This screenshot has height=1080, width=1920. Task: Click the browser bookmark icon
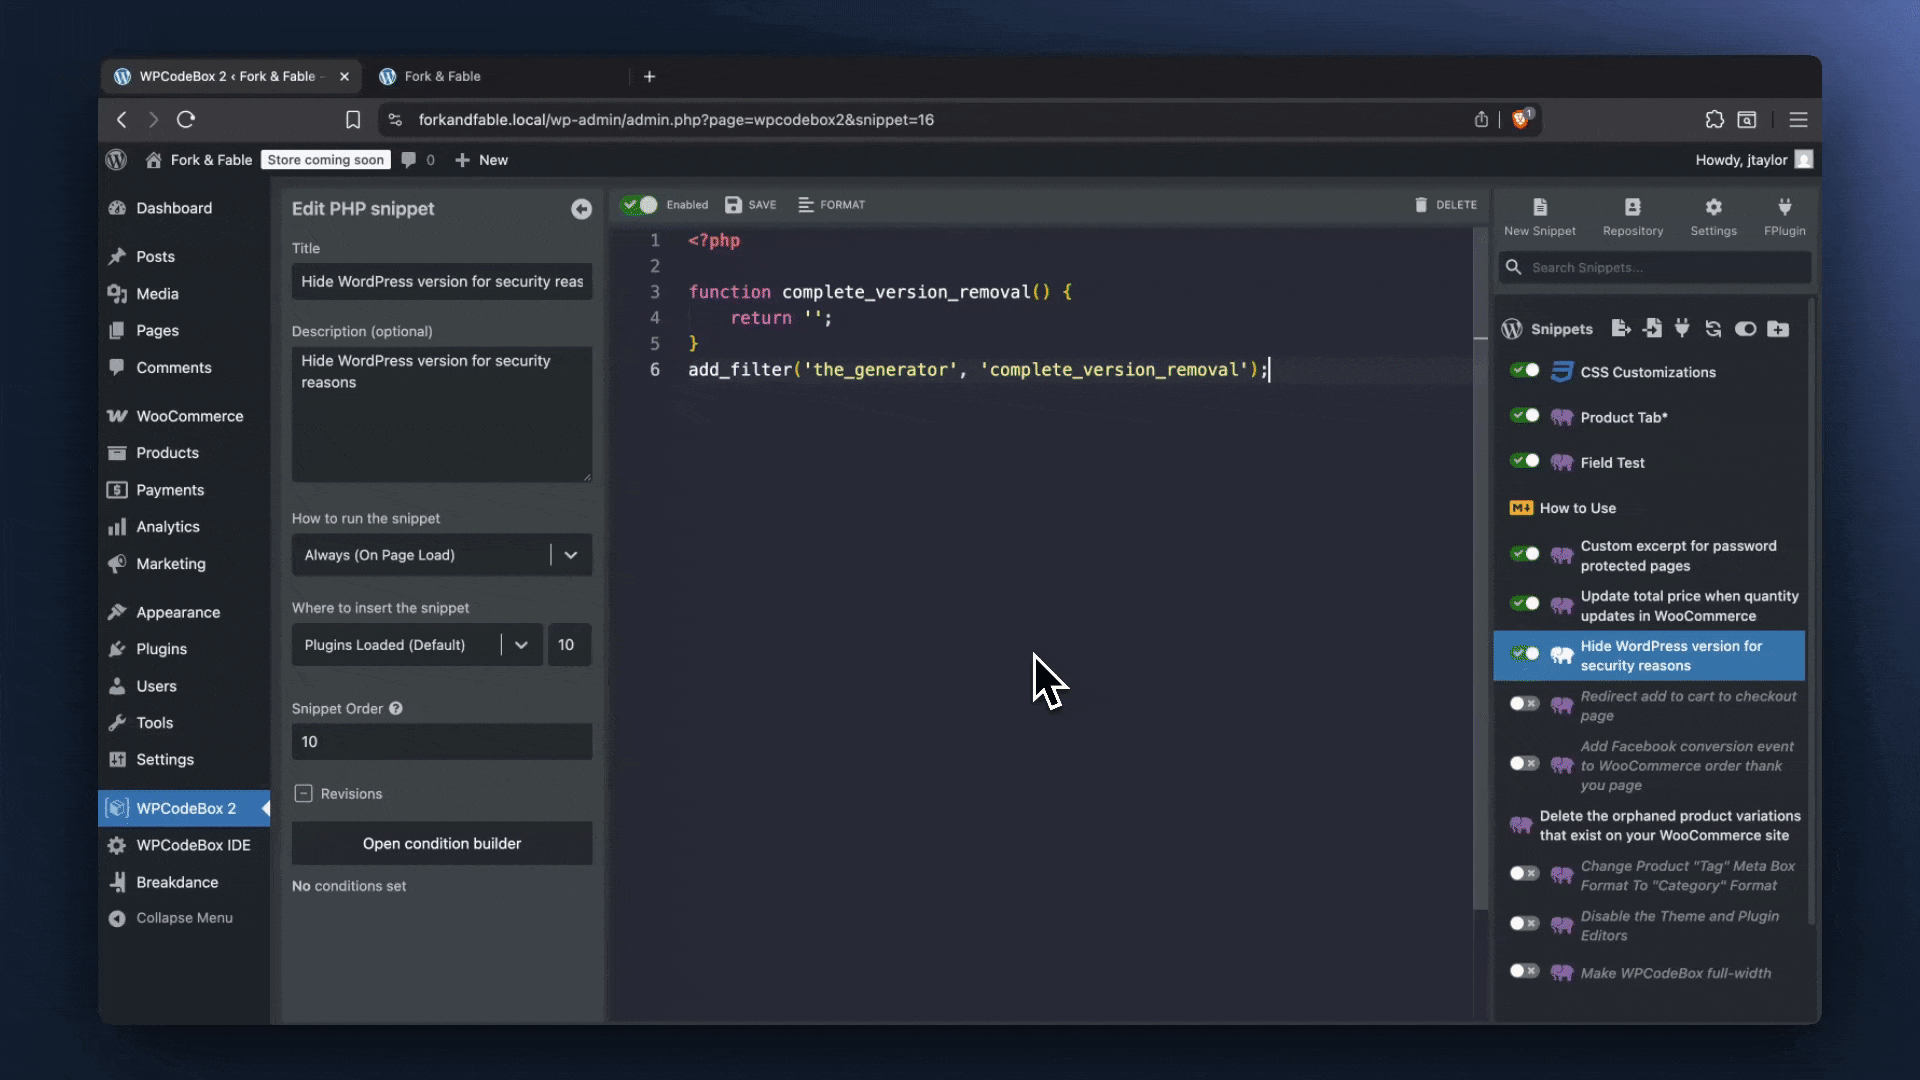(x=353, y=120)
